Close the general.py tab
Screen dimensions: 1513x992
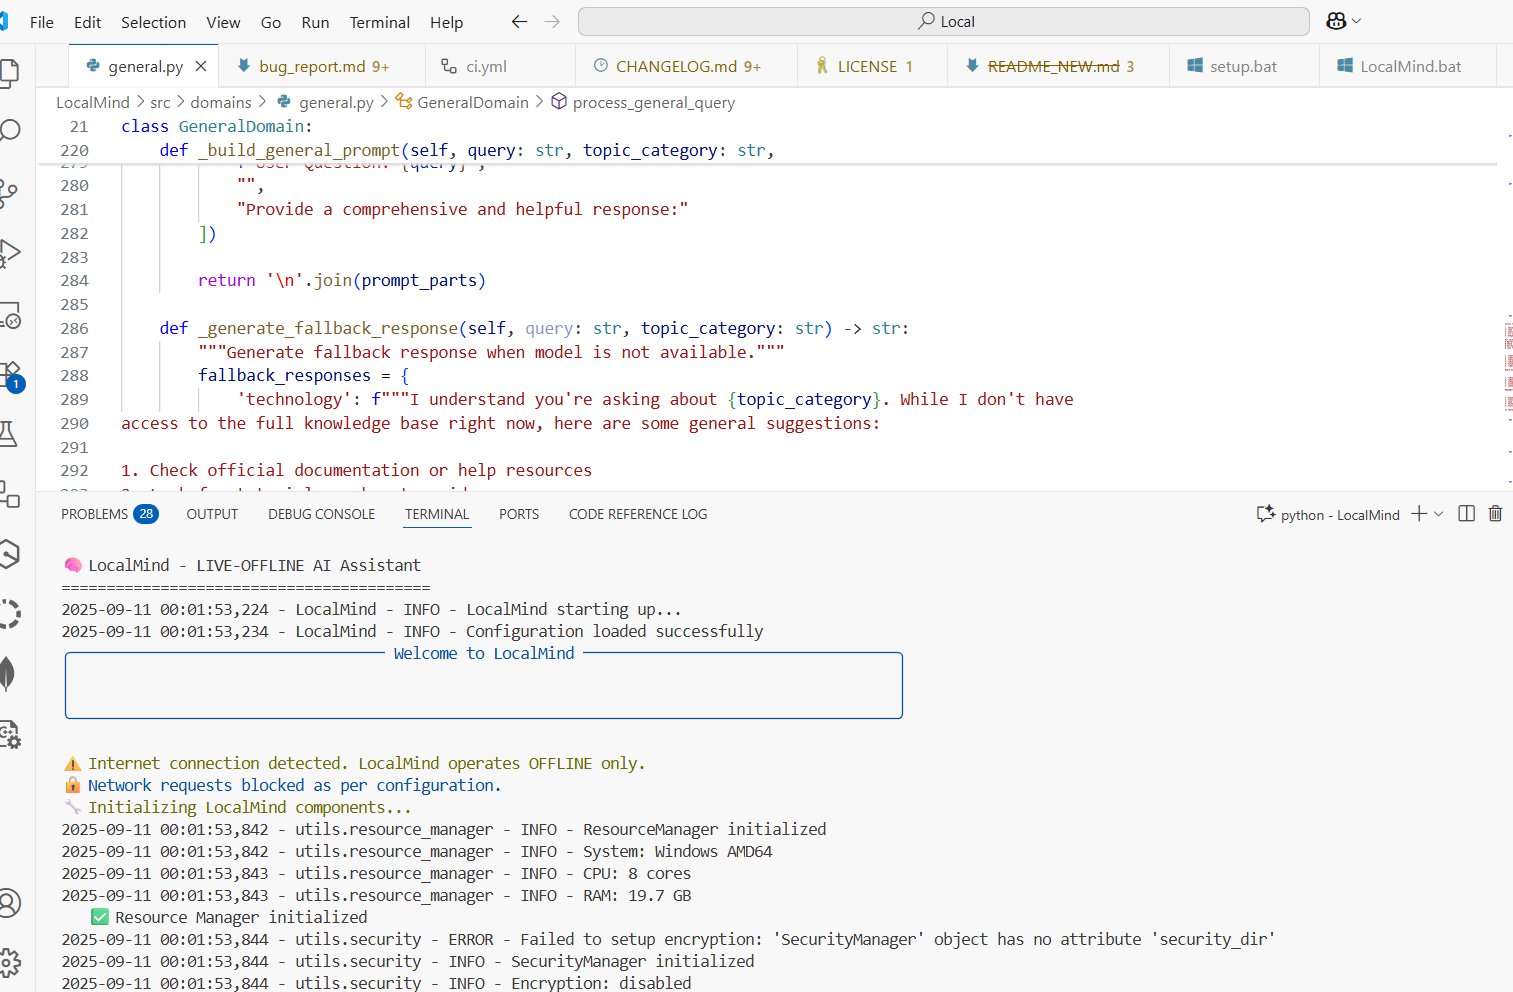201,66
